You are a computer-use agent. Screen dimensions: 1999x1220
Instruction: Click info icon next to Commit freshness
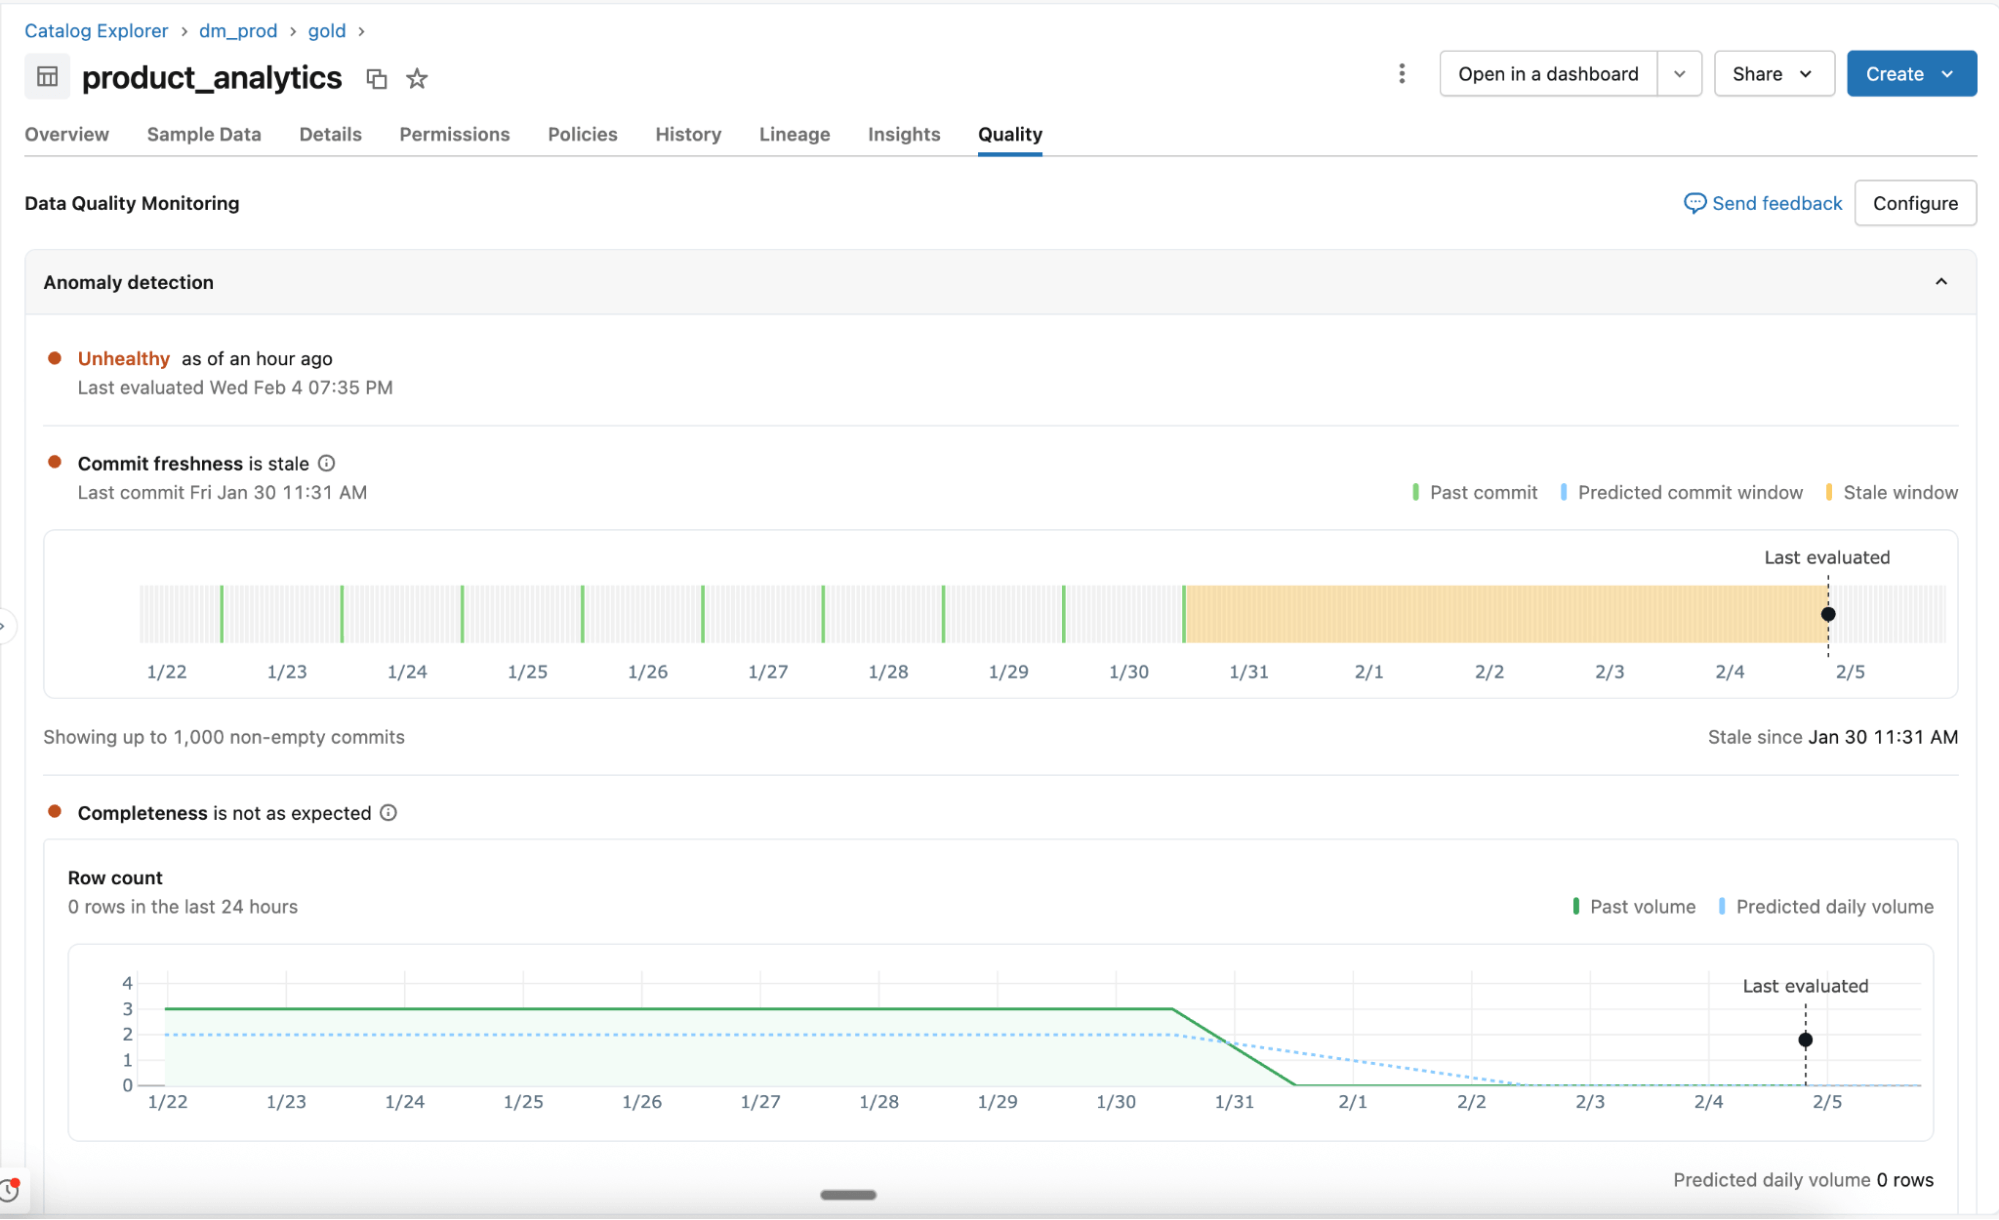click(327, 463)
